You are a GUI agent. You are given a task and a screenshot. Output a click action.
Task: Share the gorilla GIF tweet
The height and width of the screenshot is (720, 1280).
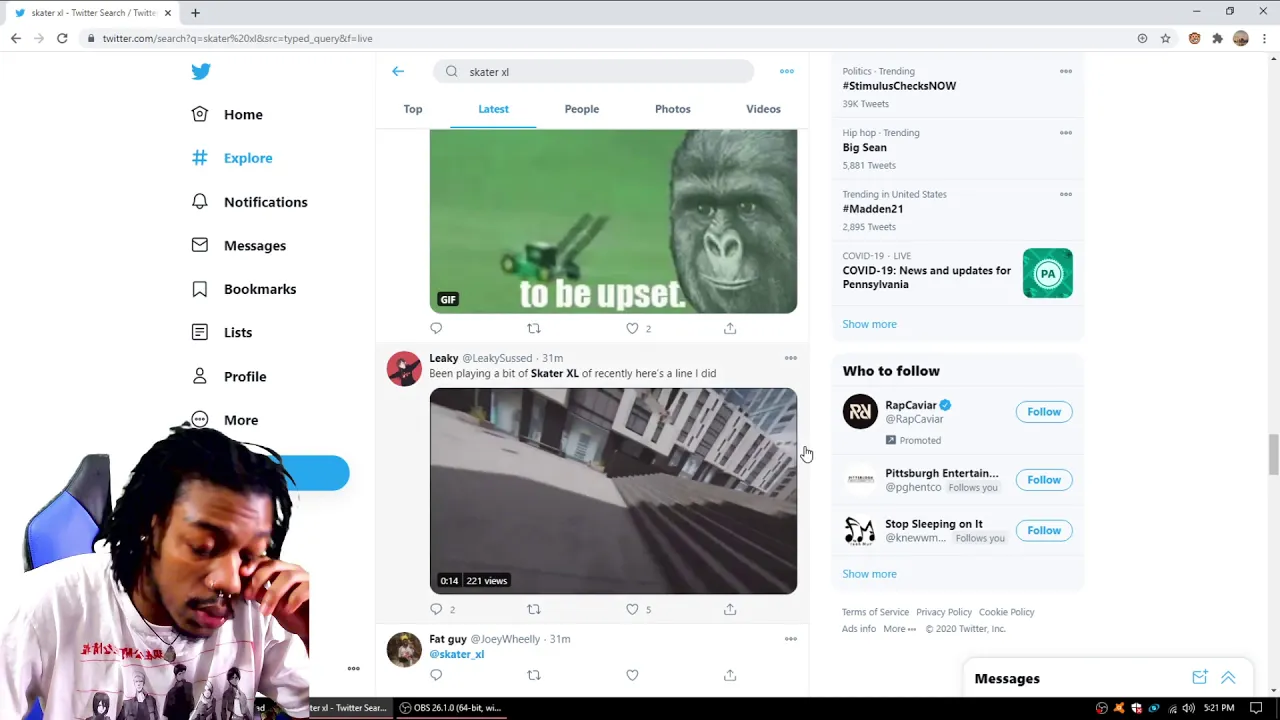(x=730, y=328)
